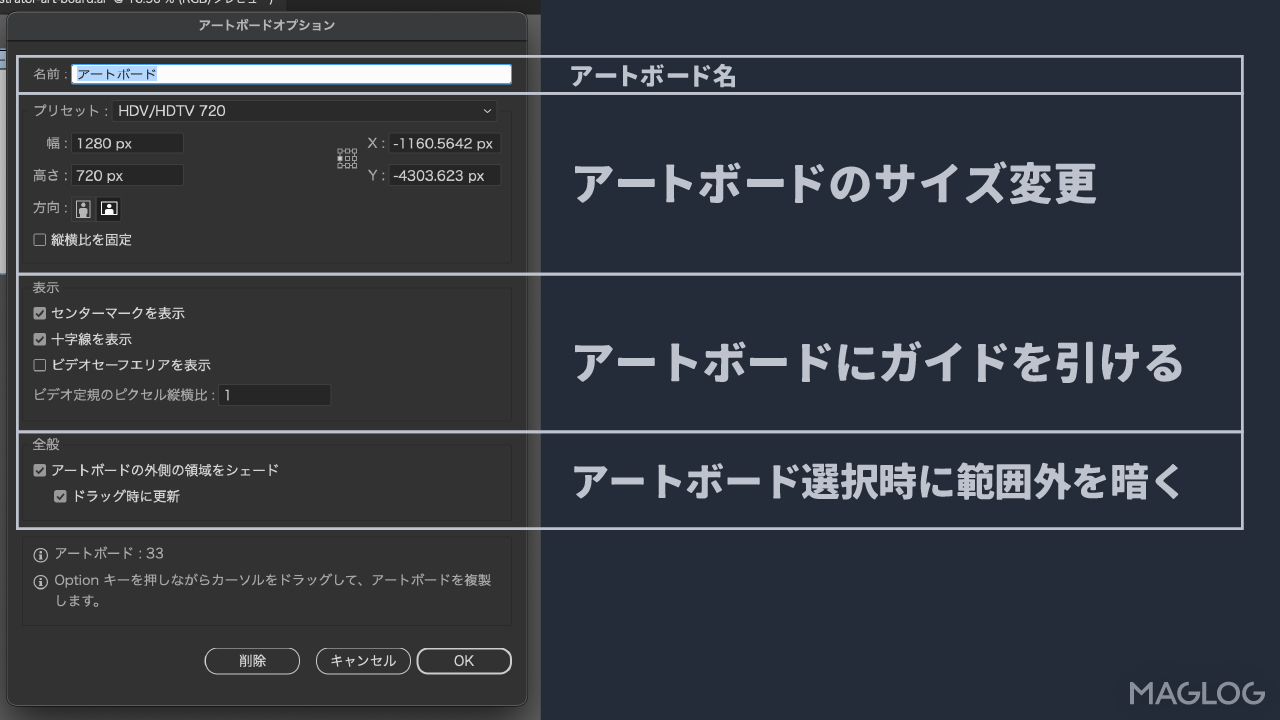Uncheck 十字線を表示
This screenshot has height=720, width=1280.
pos(39,339)
